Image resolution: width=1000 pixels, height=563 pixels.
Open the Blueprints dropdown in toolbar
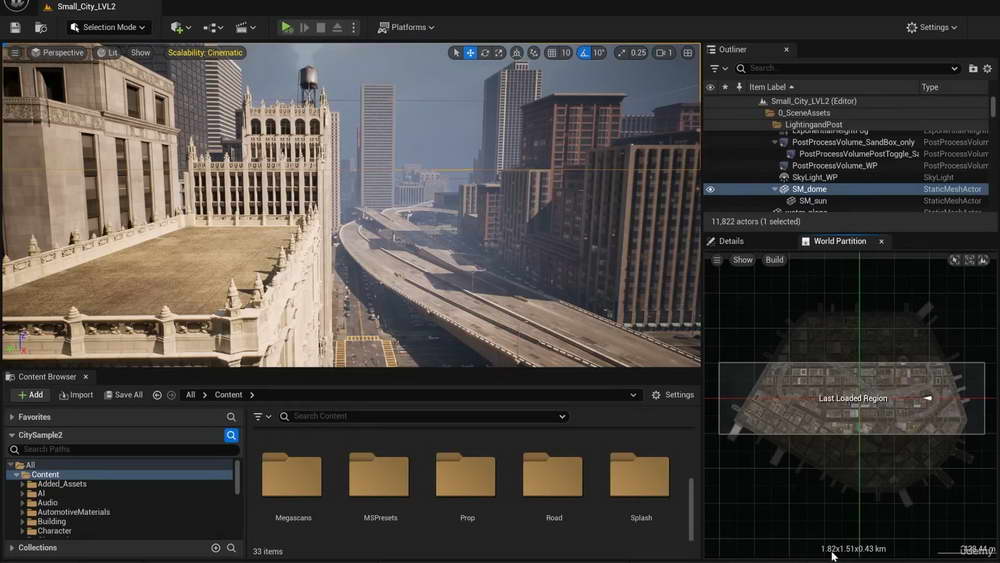pos(213,27)
